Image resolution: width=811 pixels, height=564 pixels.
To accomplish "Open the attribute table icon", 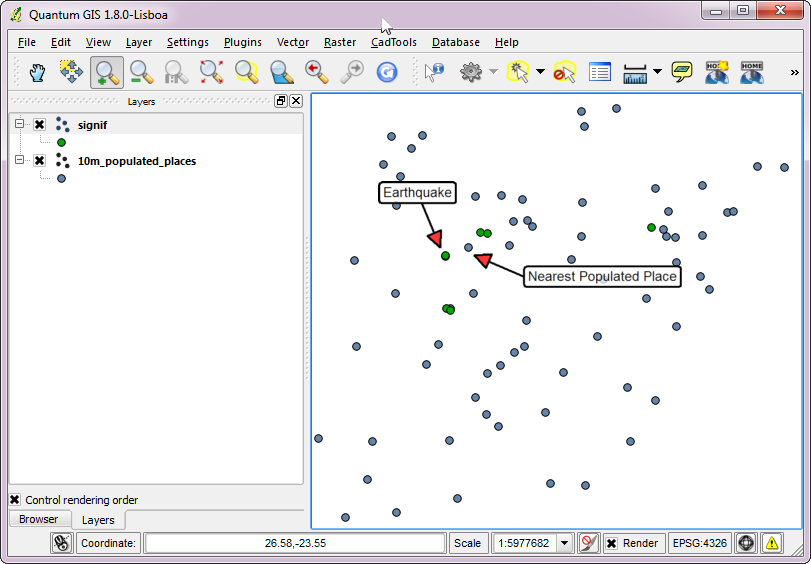I will pyautogui.click(x=599, y=72).
